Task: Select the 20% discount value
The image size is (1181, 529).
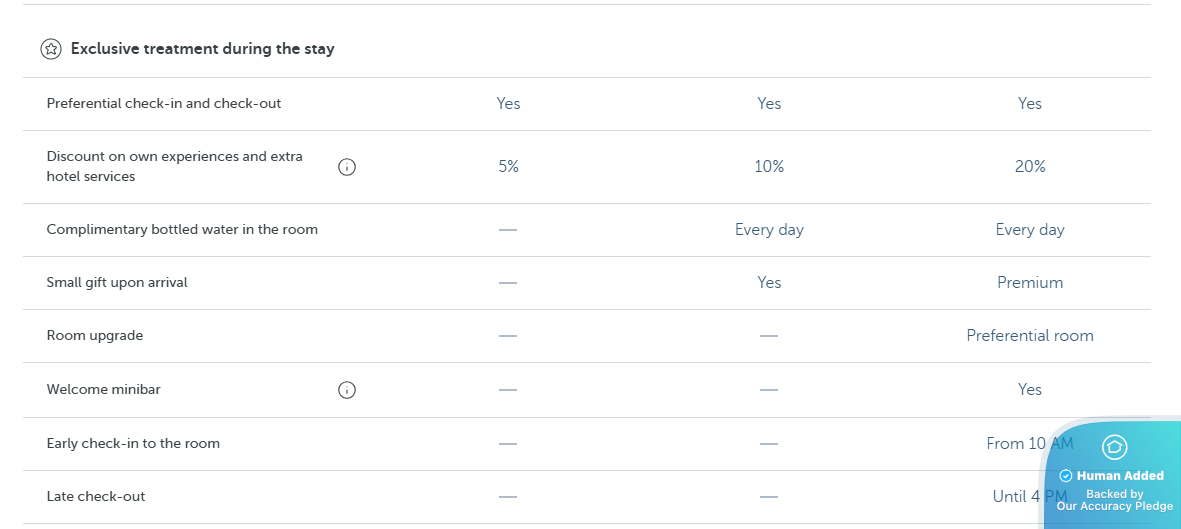Action: [x=1030, y=167]
